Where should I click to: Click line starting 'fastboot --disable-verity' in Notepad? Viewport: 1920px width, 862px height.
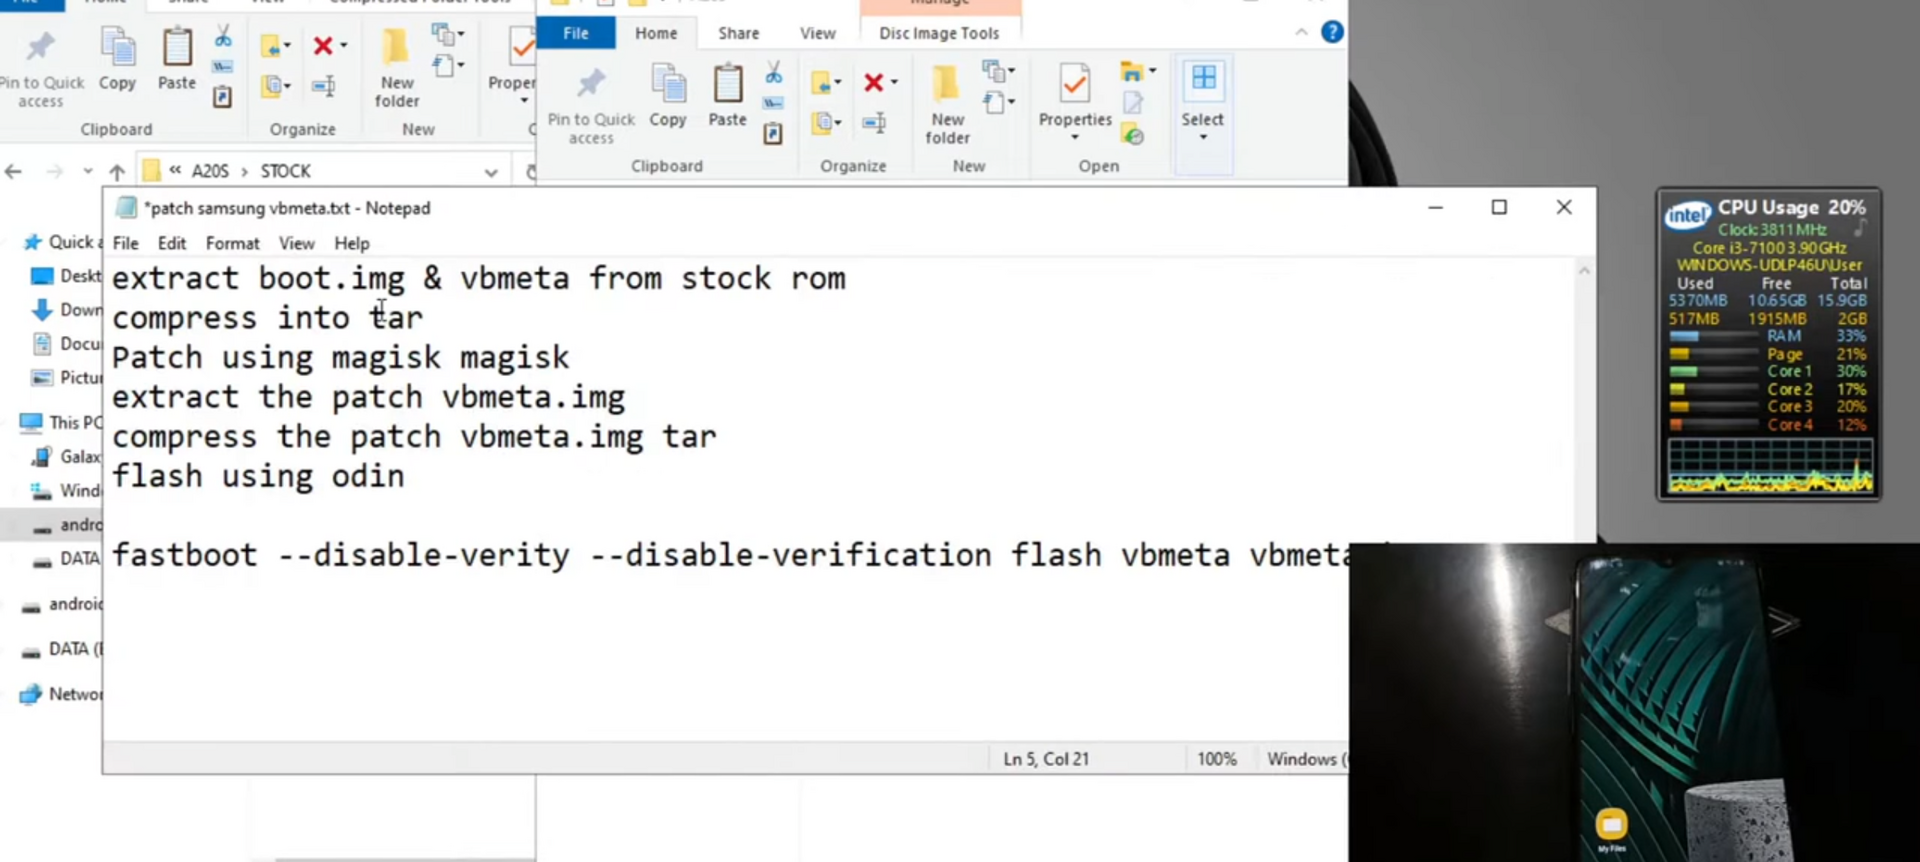coord(730,555)
